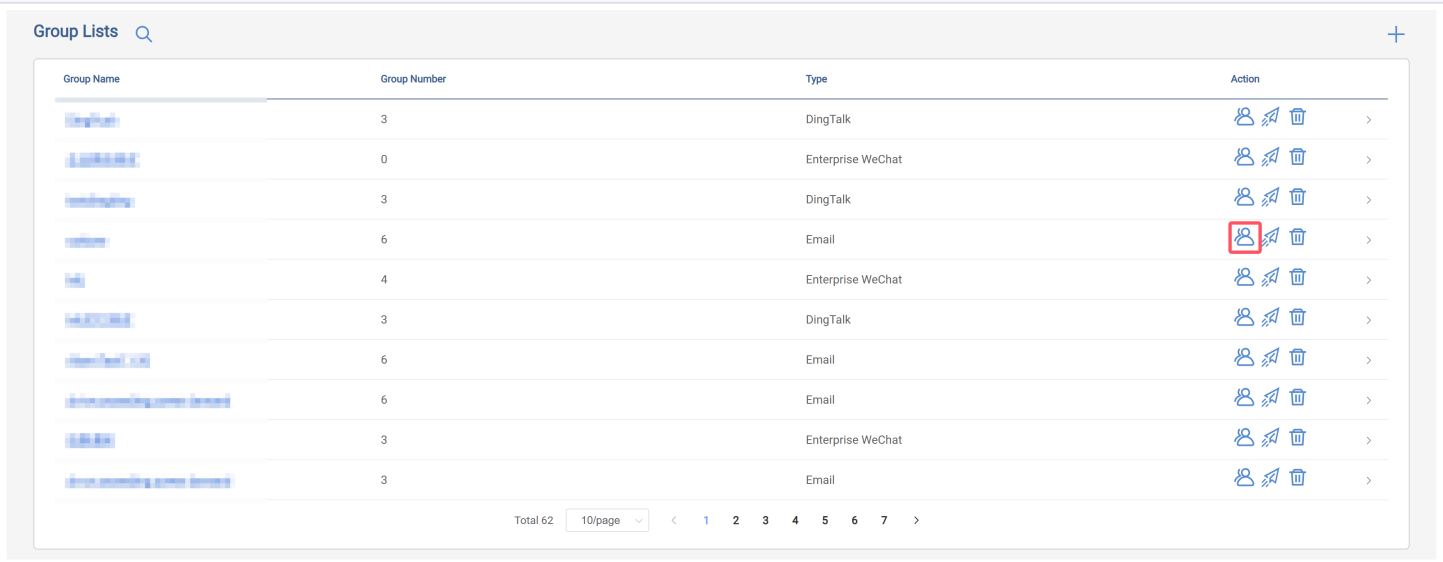Add a new group with plus icon

click(1396, 35)
